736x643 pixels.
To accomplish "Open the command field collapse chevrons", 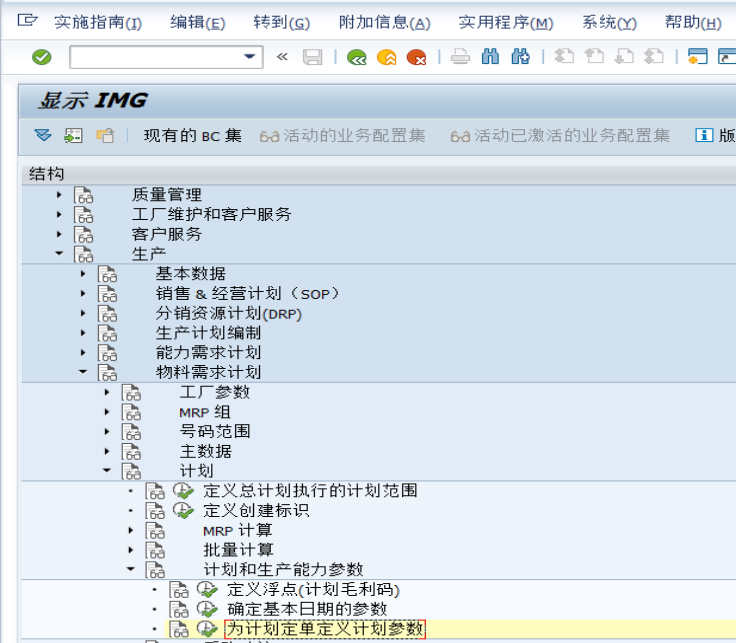I will pos(282,57).
